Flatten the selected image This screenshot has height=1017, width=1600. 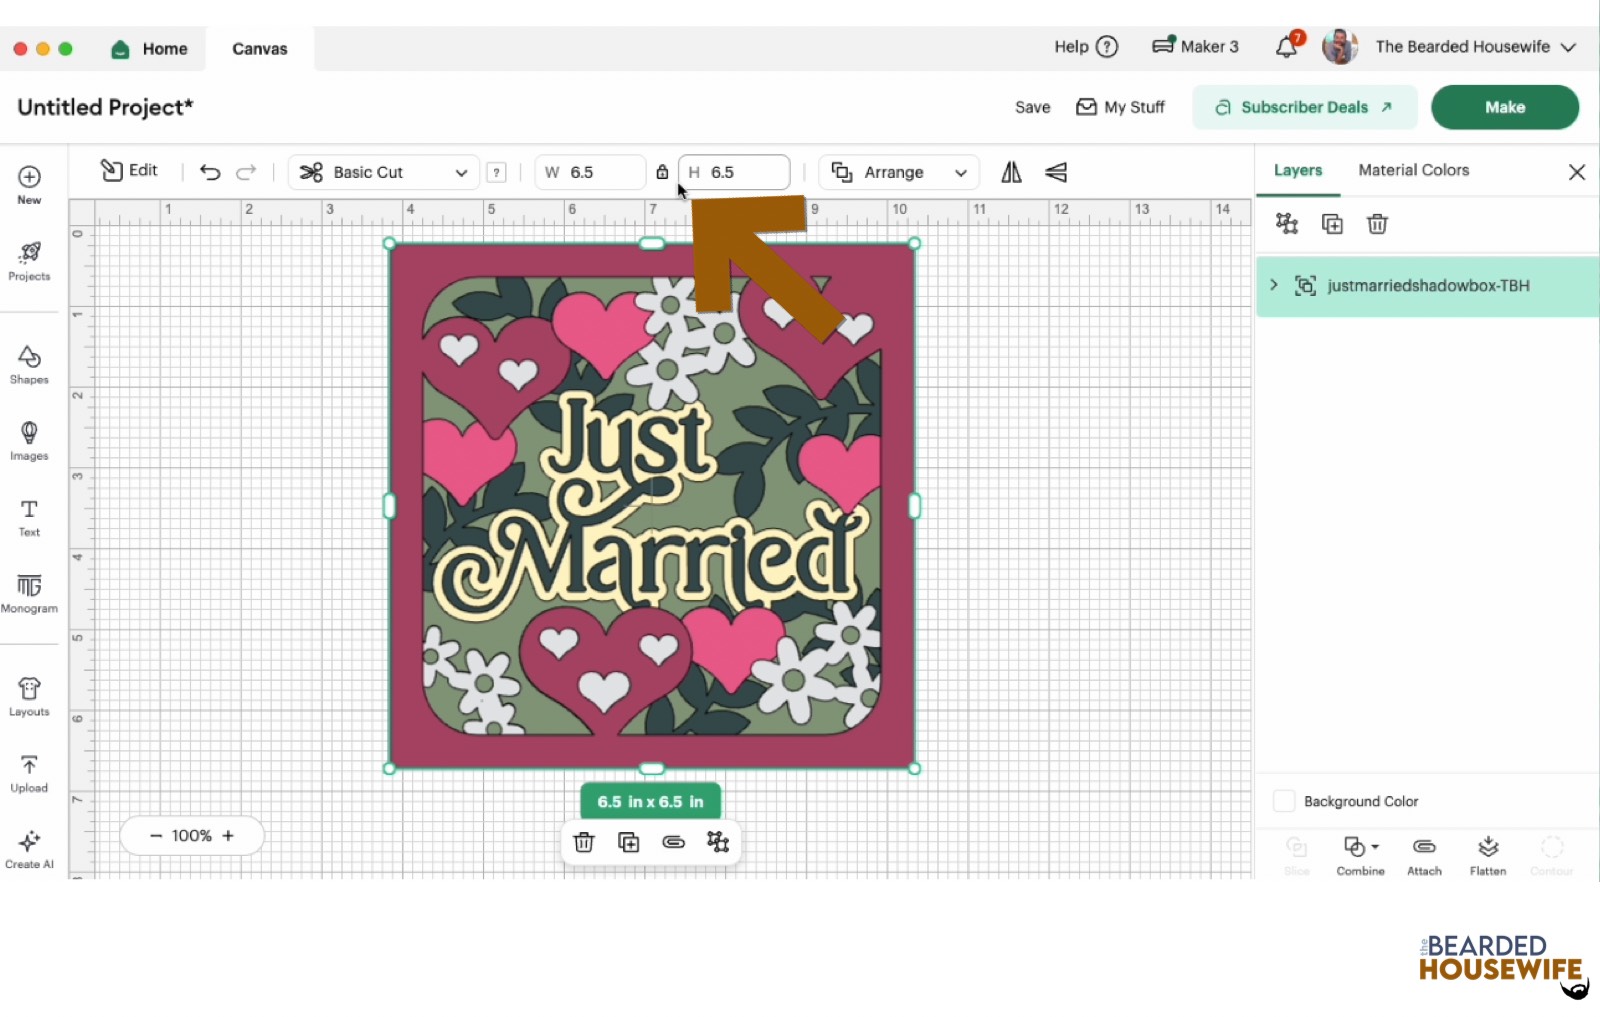point(1488,855)
